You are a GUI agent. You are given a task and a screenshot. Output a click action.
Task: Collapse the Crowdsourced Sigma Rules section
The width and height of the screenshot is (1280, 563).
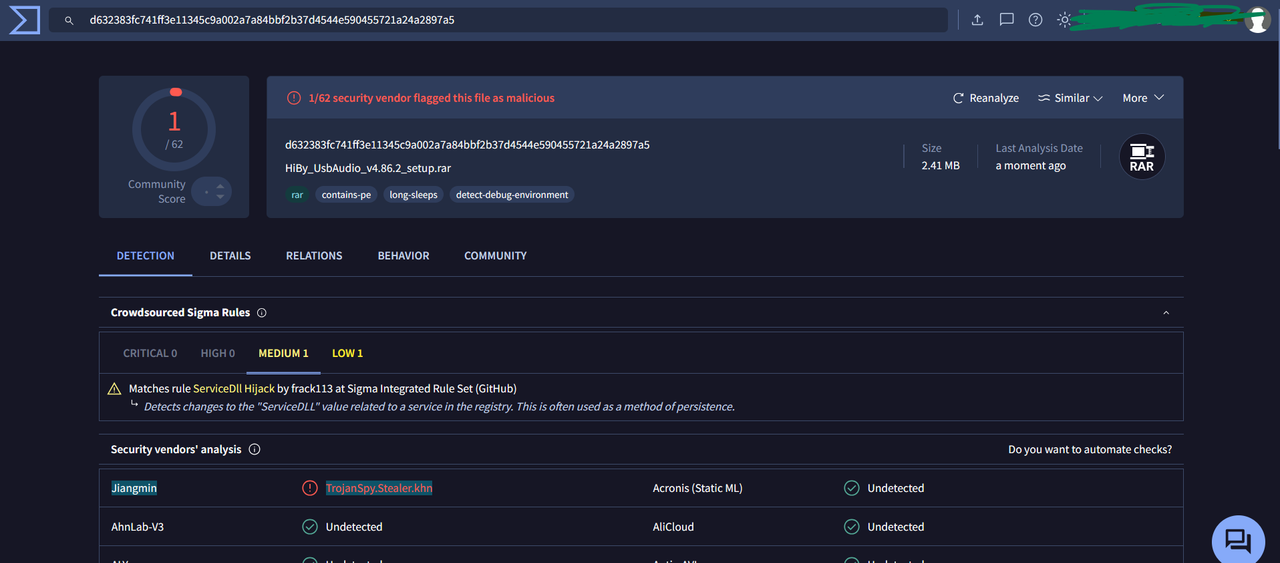(x=1166, y=313)
